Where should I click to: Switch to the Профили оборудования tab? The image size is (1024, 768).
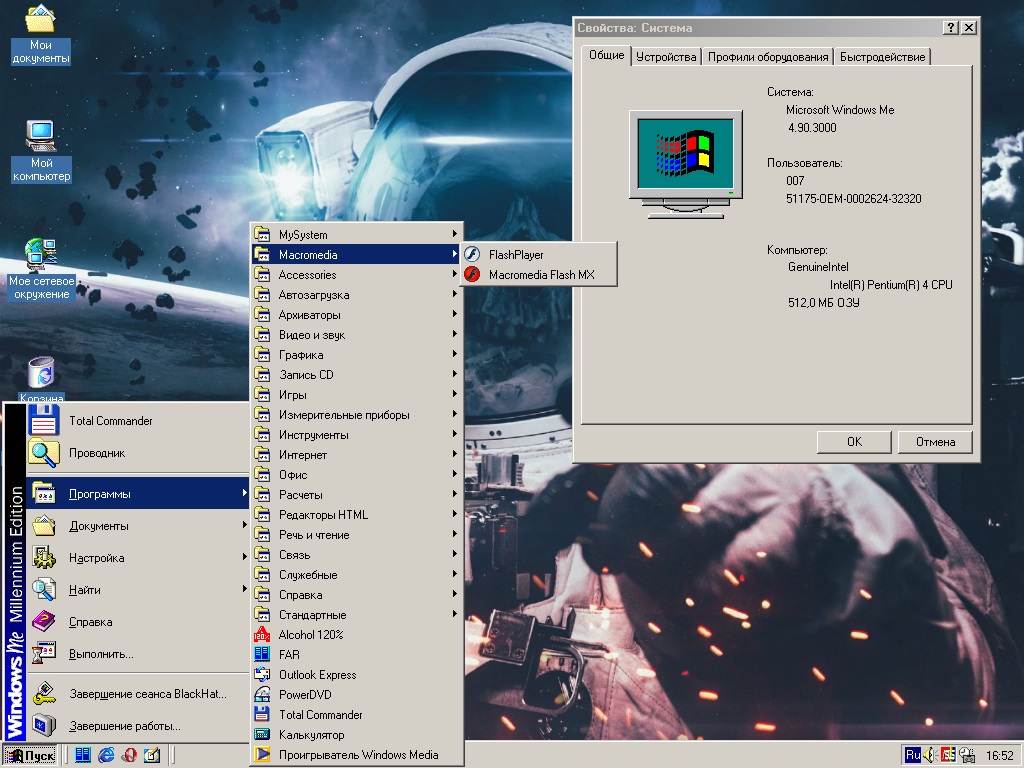click(x=768, y=57)
